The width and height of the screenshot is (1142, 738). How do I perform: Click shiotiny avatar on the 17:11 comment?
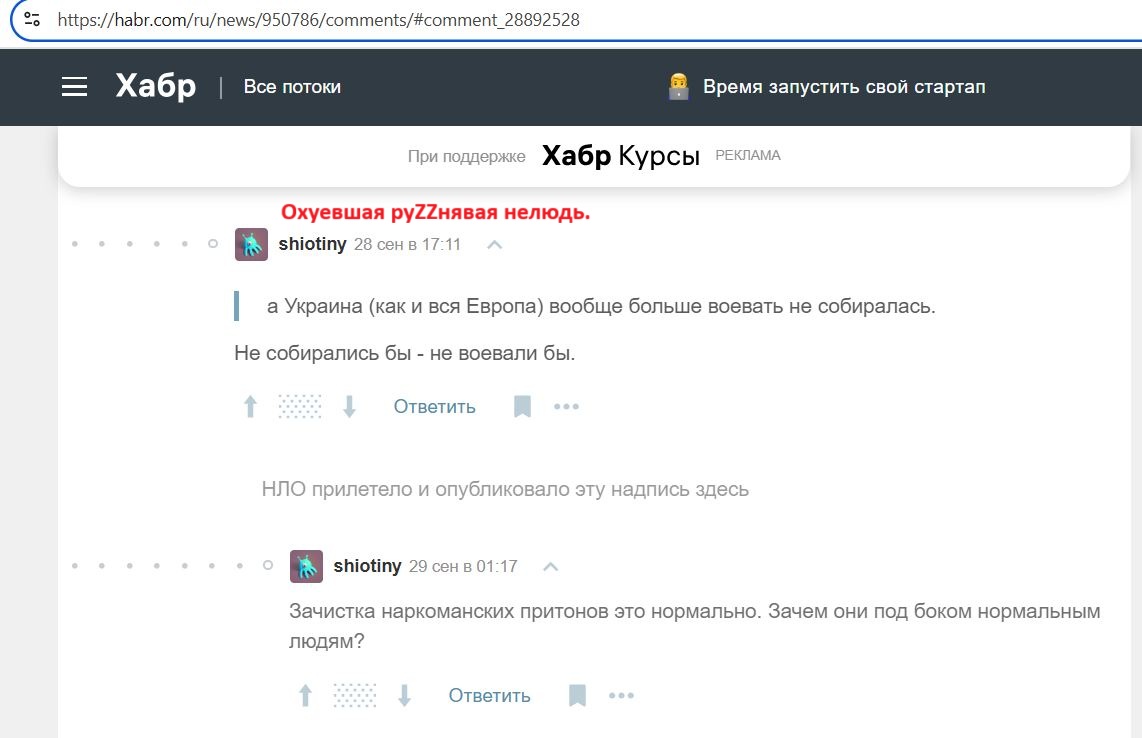(251, 244)
